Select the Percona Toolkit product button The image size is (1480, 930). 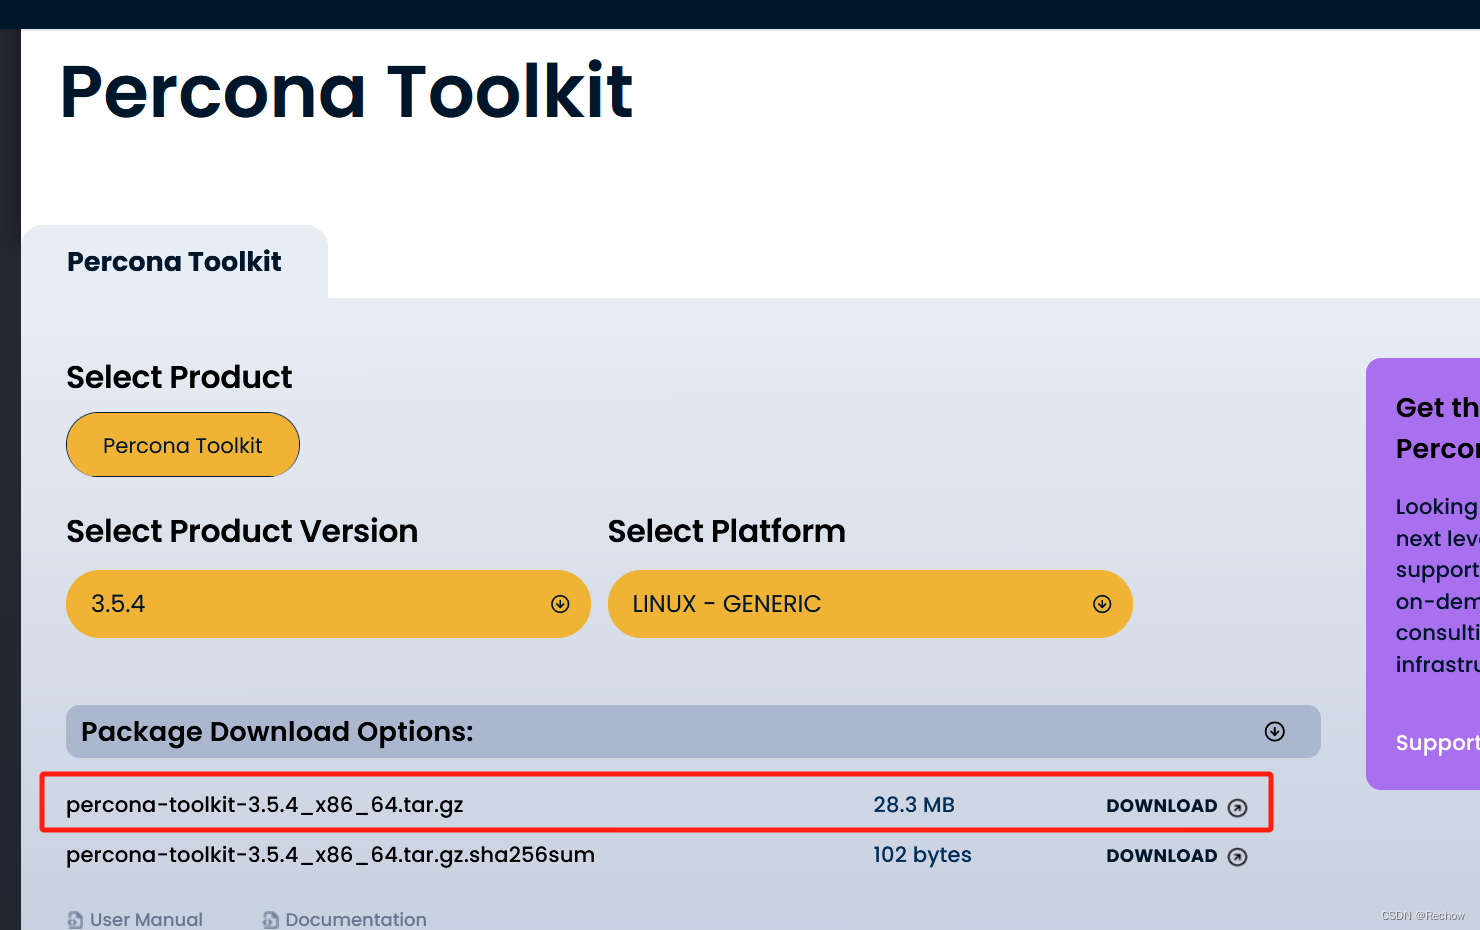tap(183, 445)
